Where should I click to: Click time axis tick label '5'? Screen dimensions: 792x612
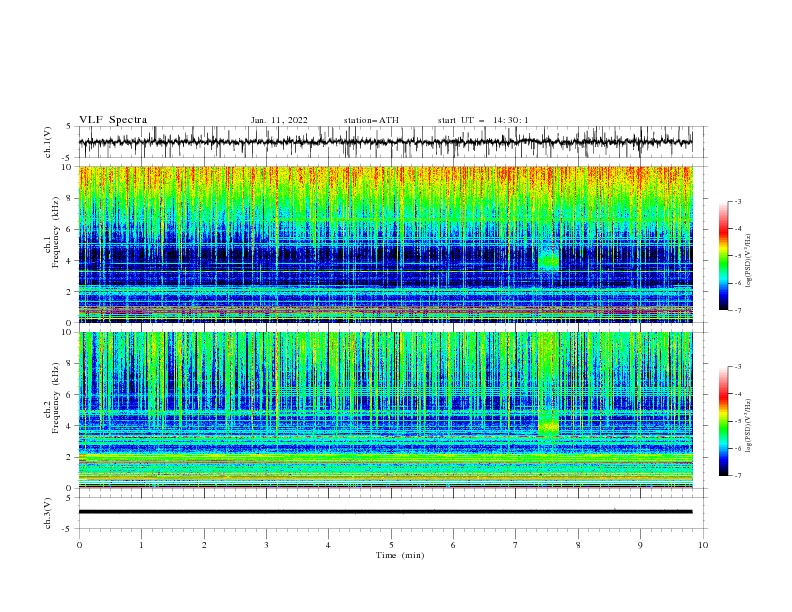(x=391, y=545)
